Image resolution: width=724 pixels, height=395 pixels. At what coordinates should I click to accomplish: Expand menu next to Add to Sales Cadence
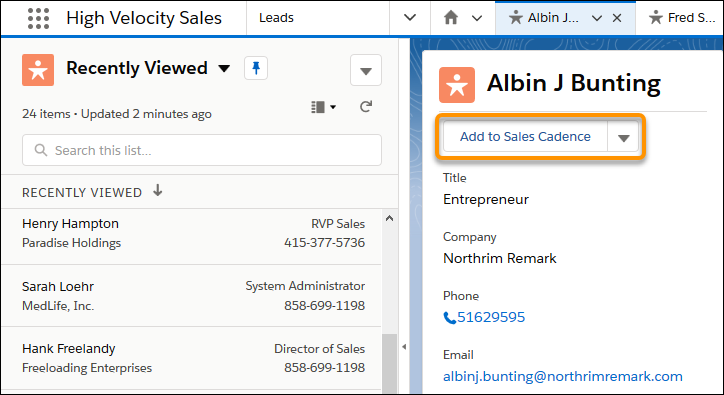623,137
